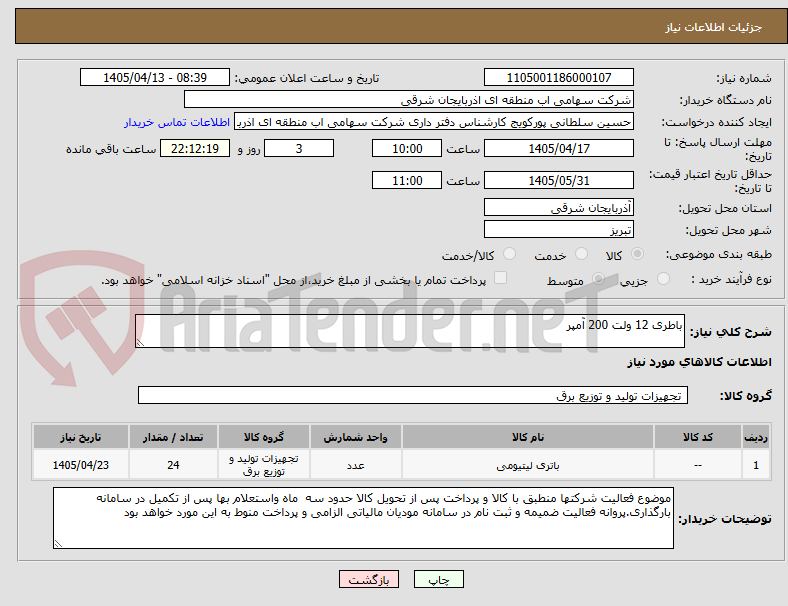Open the اطلاعات تماس خریدار link
This screenshot has height=606, width=788.
click(x=177, y=122)
